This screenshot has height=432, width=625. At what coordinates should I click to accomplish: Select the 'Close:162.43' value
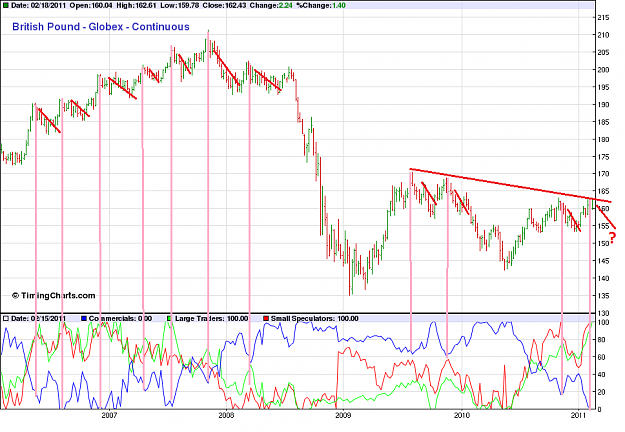[x=224, y=6]
